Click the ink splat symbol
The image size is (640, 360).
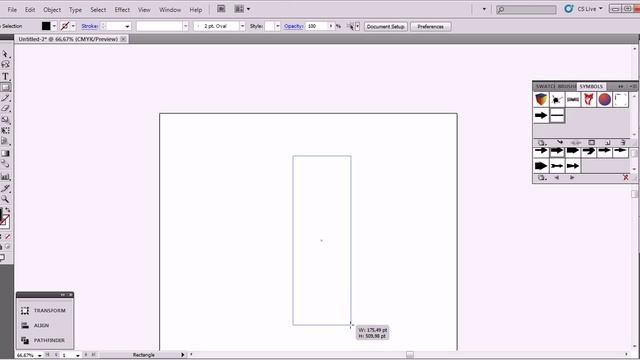557,100
